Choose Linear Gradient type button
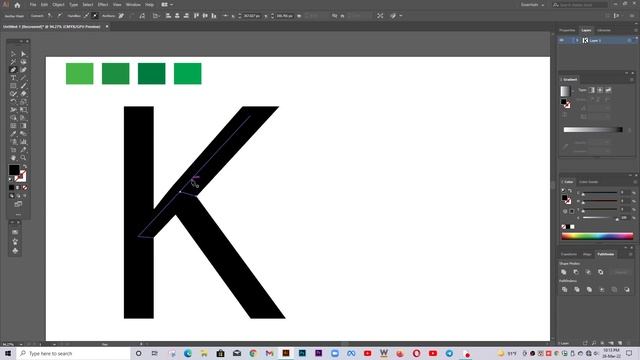Image resolution: width=640 pixels, height=360 pixels. point(591,90)
